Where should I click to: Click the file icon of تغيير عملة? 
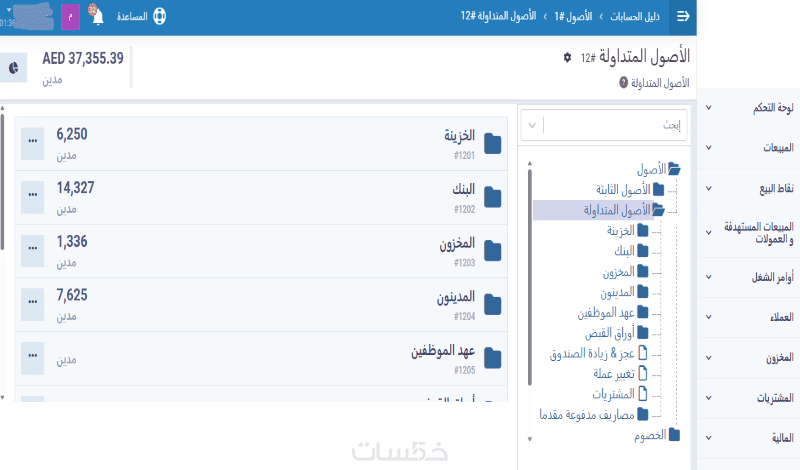pos(643,374)
